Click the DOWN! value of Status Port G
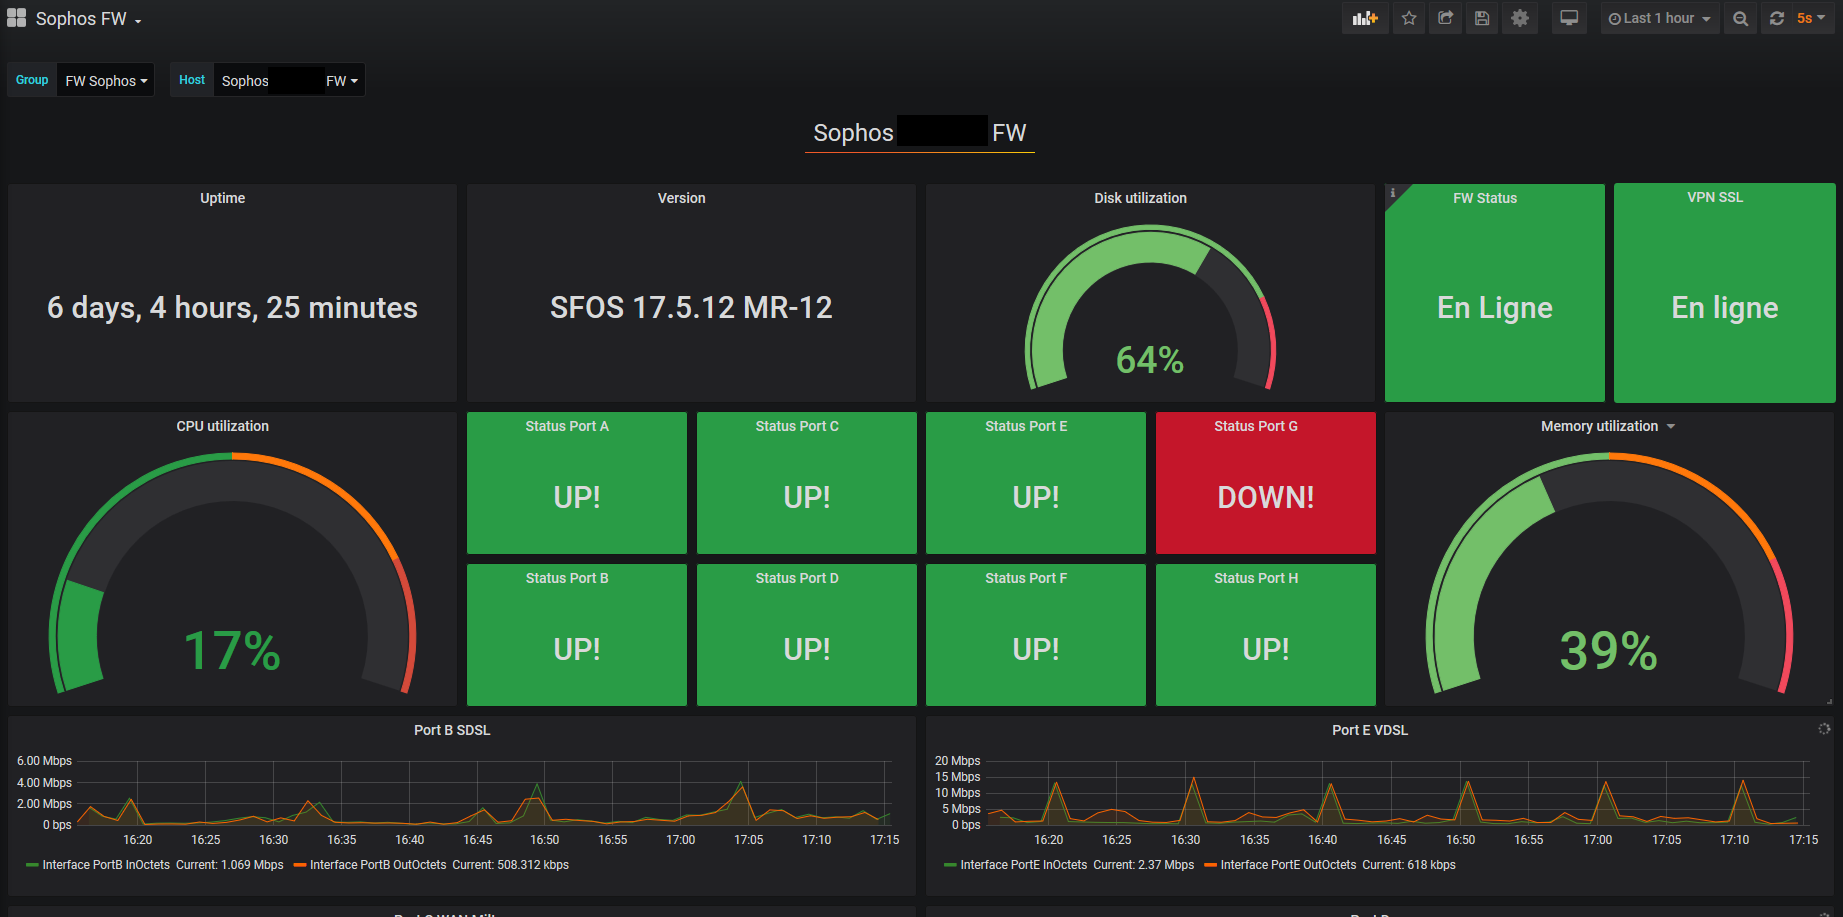This screenshot has height=917, width=1843. 1266,497
